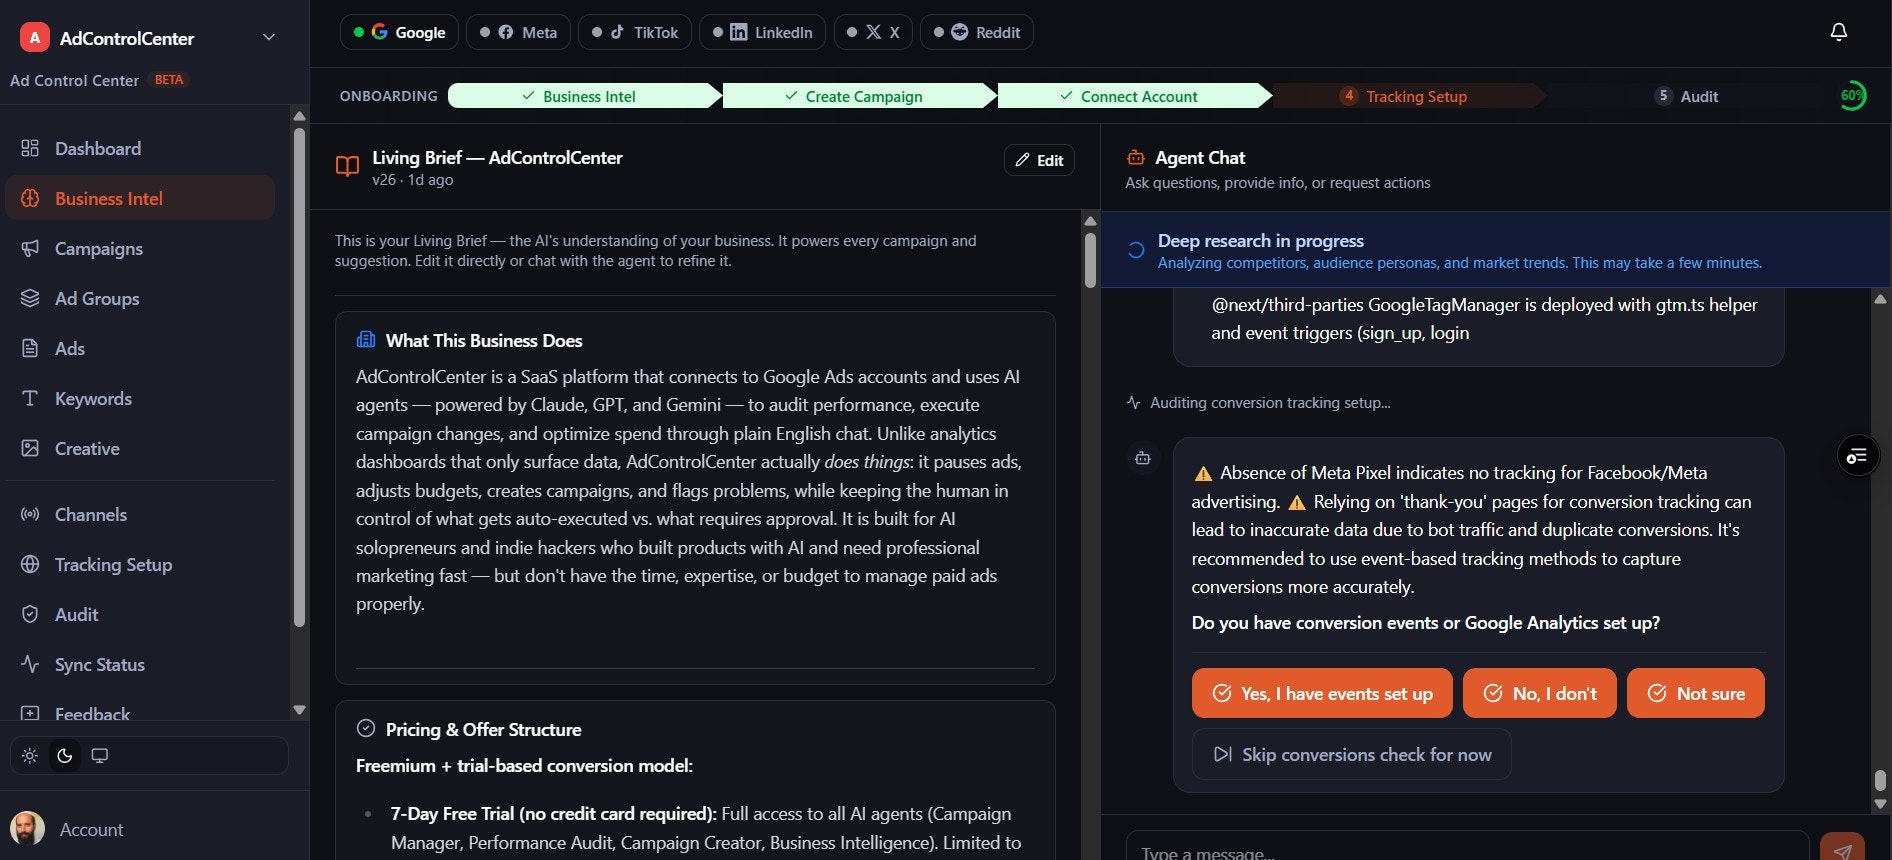Click the 'v26 · 1d ago' version text
Viewport: 1892px width, 860px height.
click(413, 180)
